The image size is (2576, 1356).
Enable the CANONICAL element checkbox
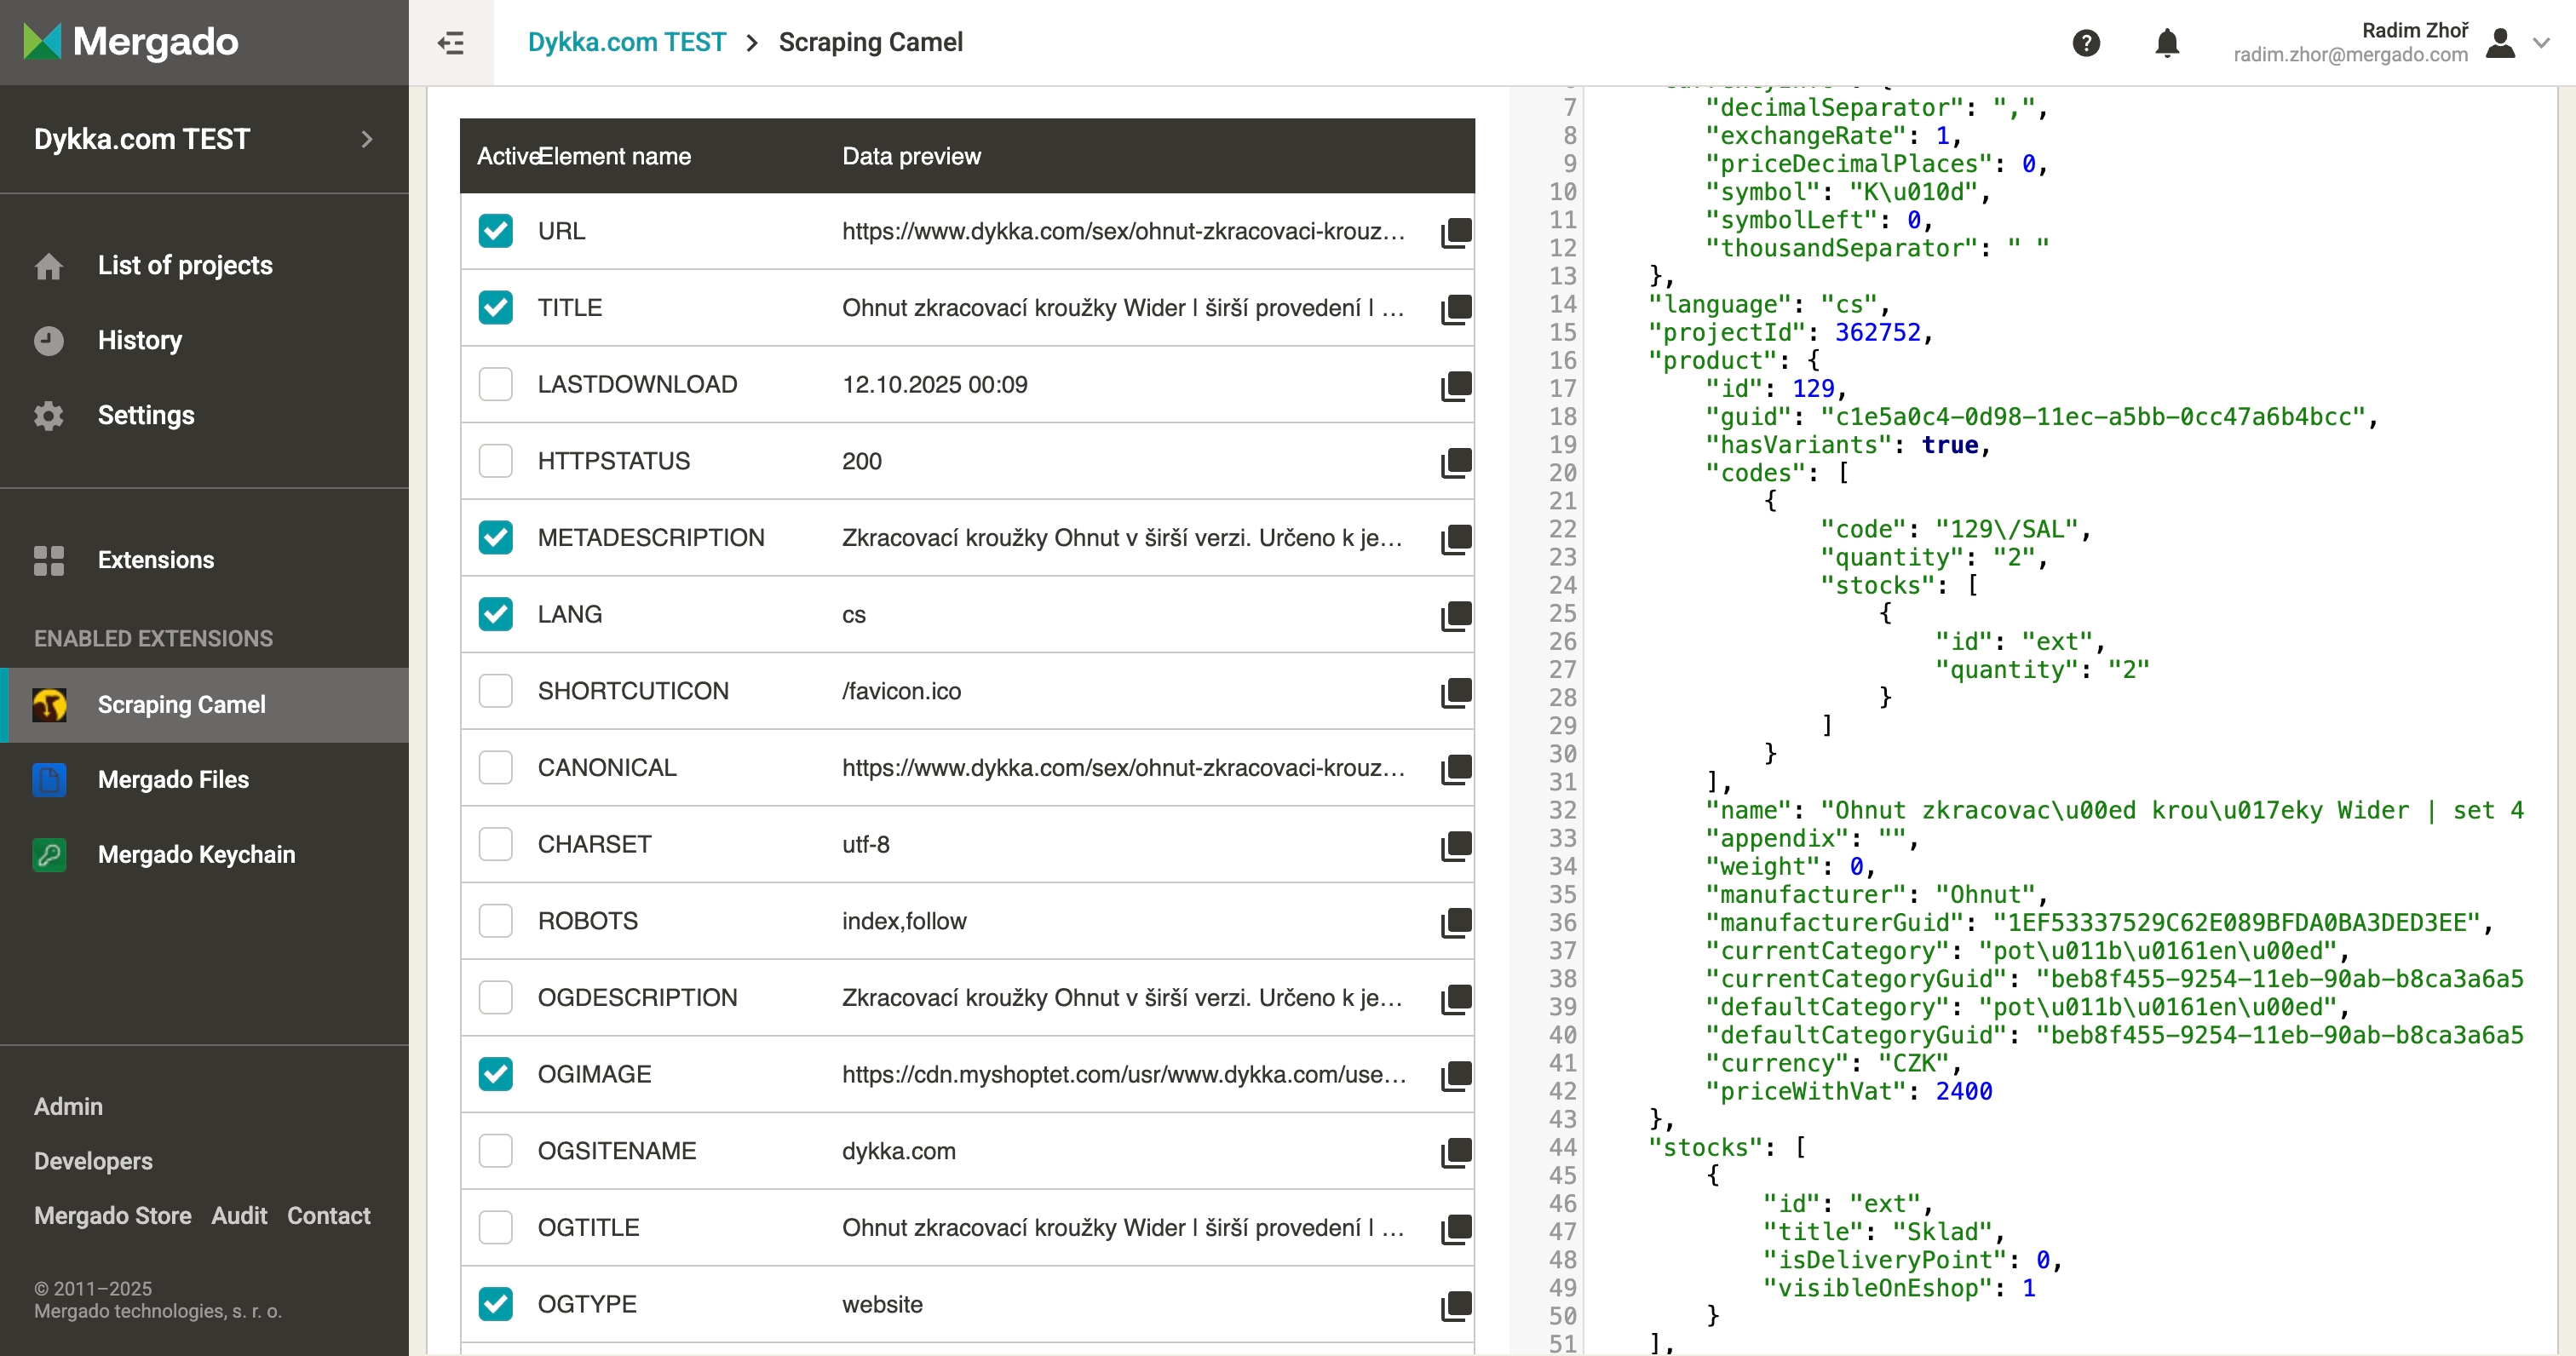495,768
